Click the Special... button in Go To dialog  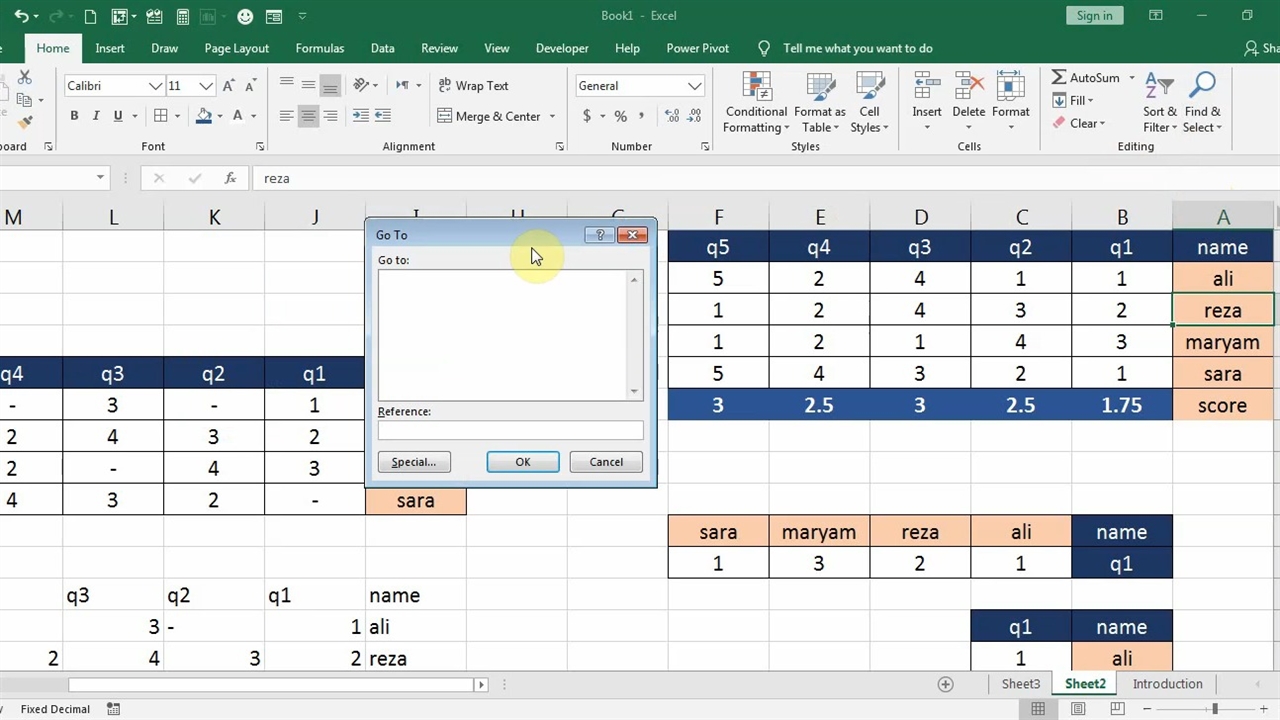pyautogui.click(x=414, y=462)
